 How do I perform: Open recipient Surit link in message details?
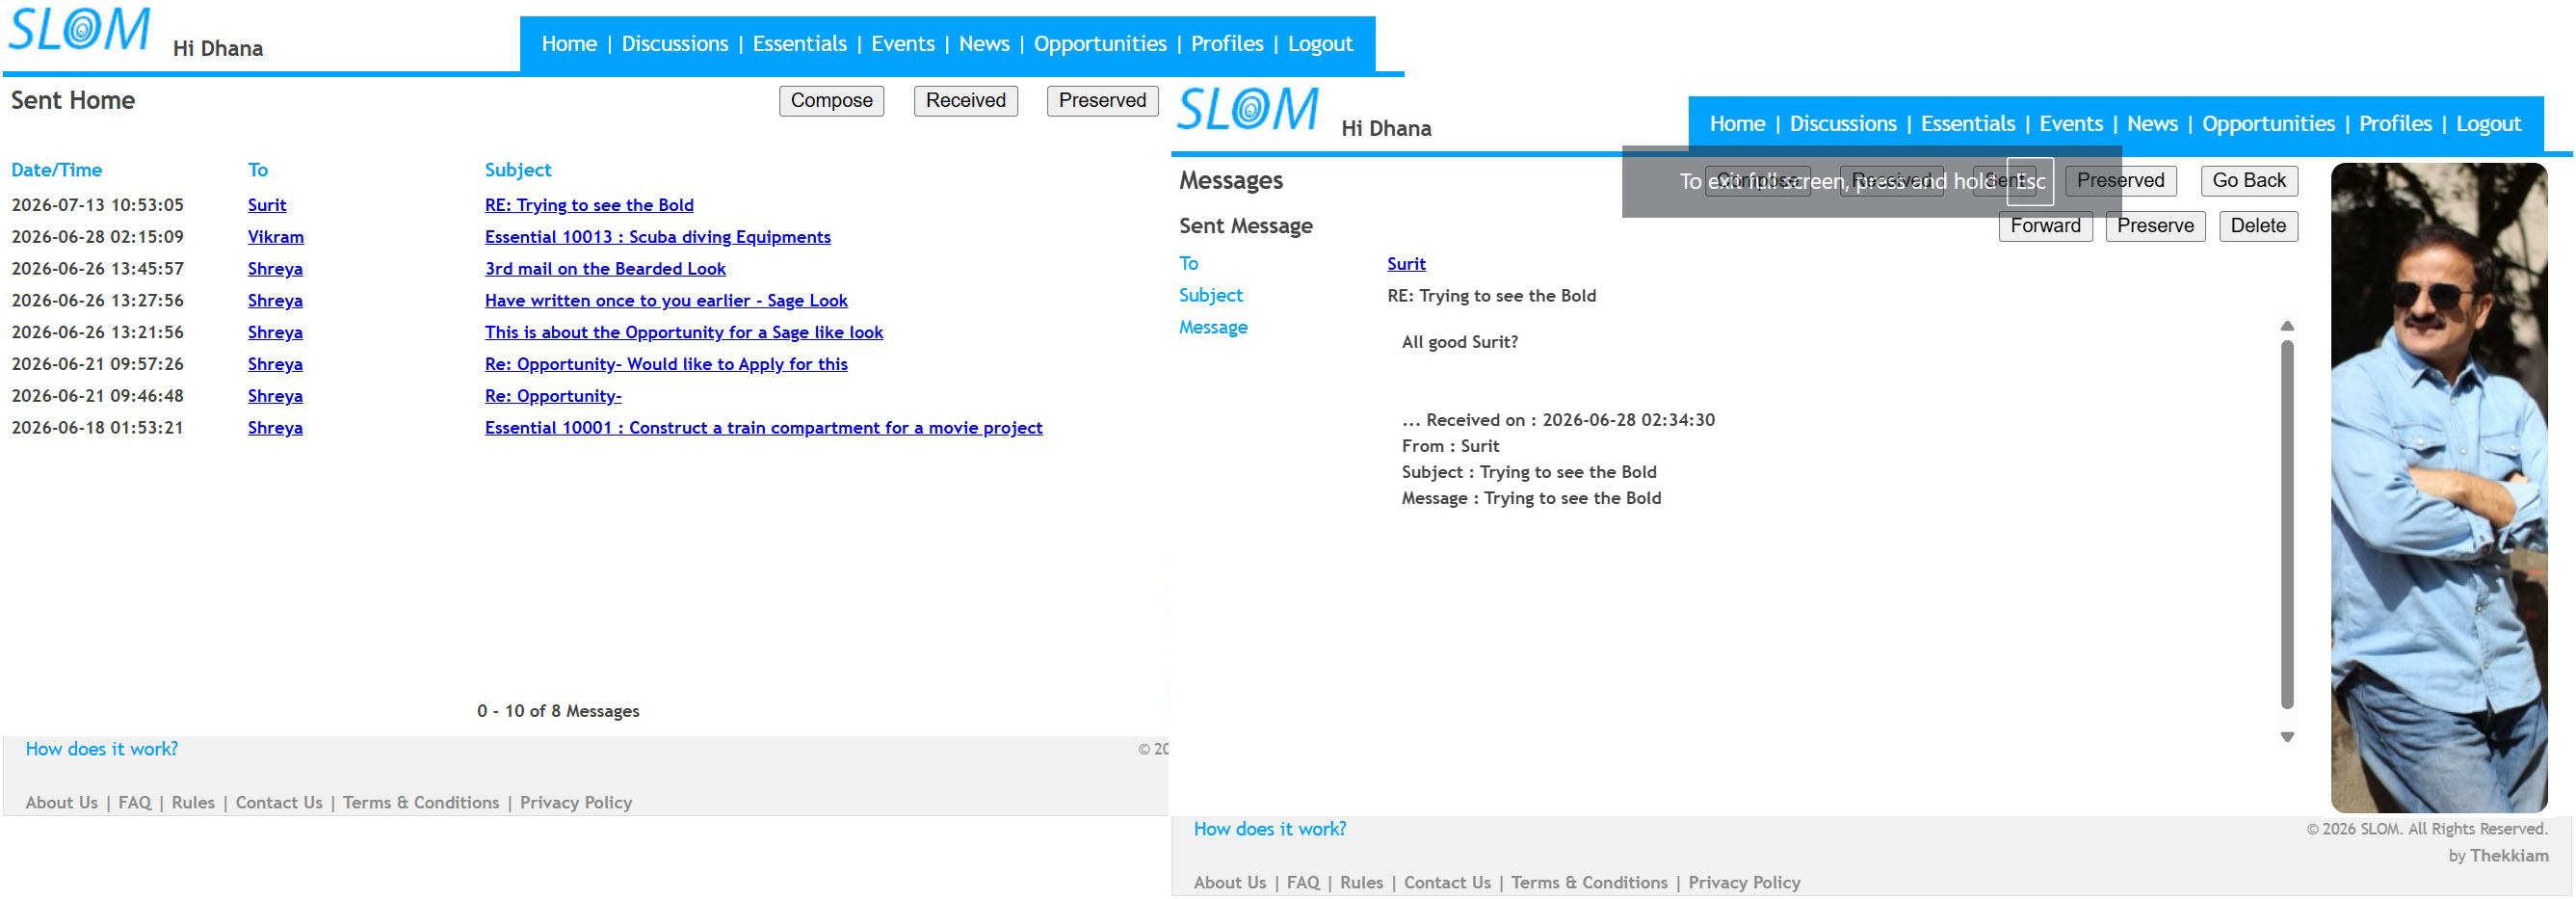[x=1406, y=264]
